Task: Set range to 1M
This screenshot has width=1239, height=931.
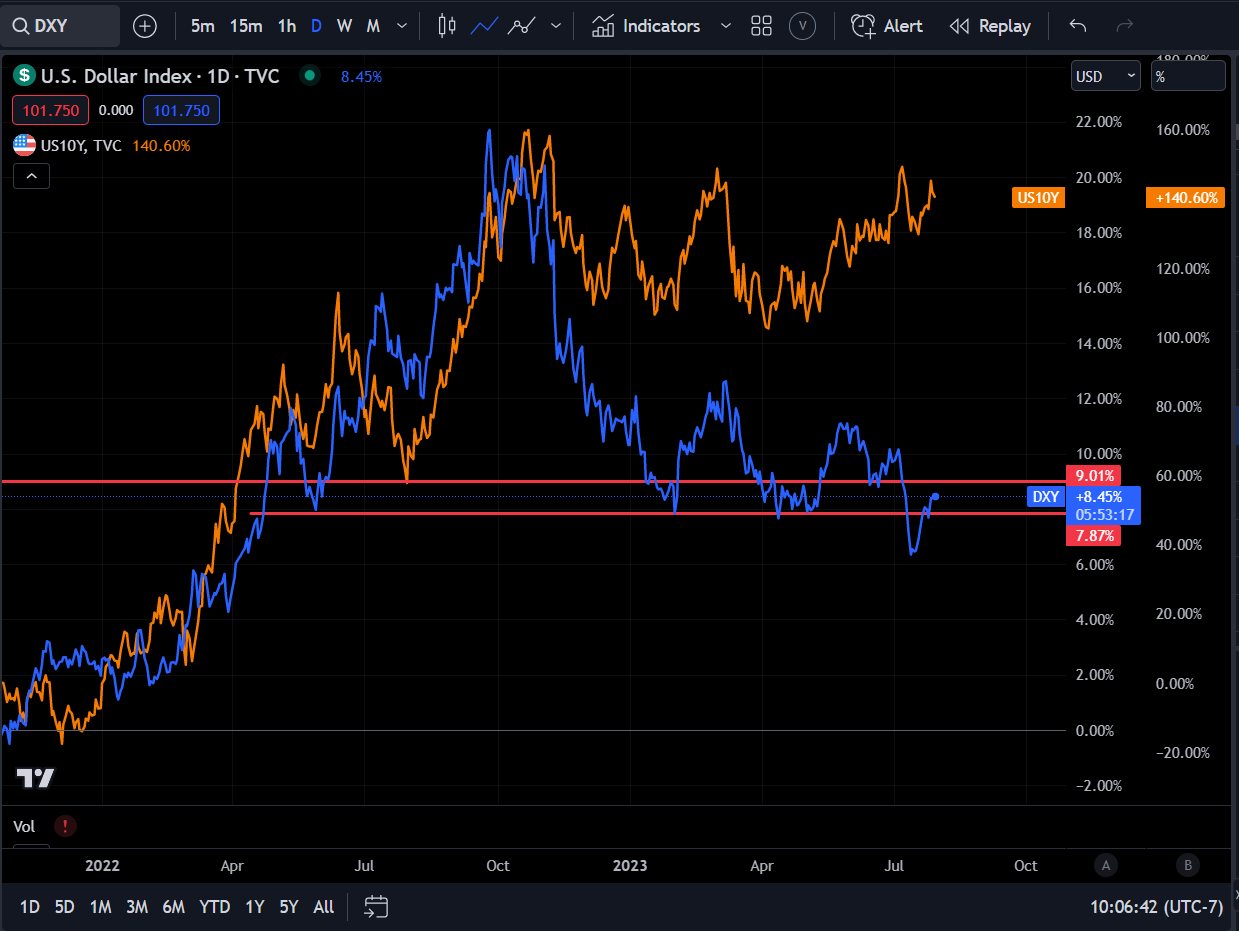Action: click(x=100, y=907)
